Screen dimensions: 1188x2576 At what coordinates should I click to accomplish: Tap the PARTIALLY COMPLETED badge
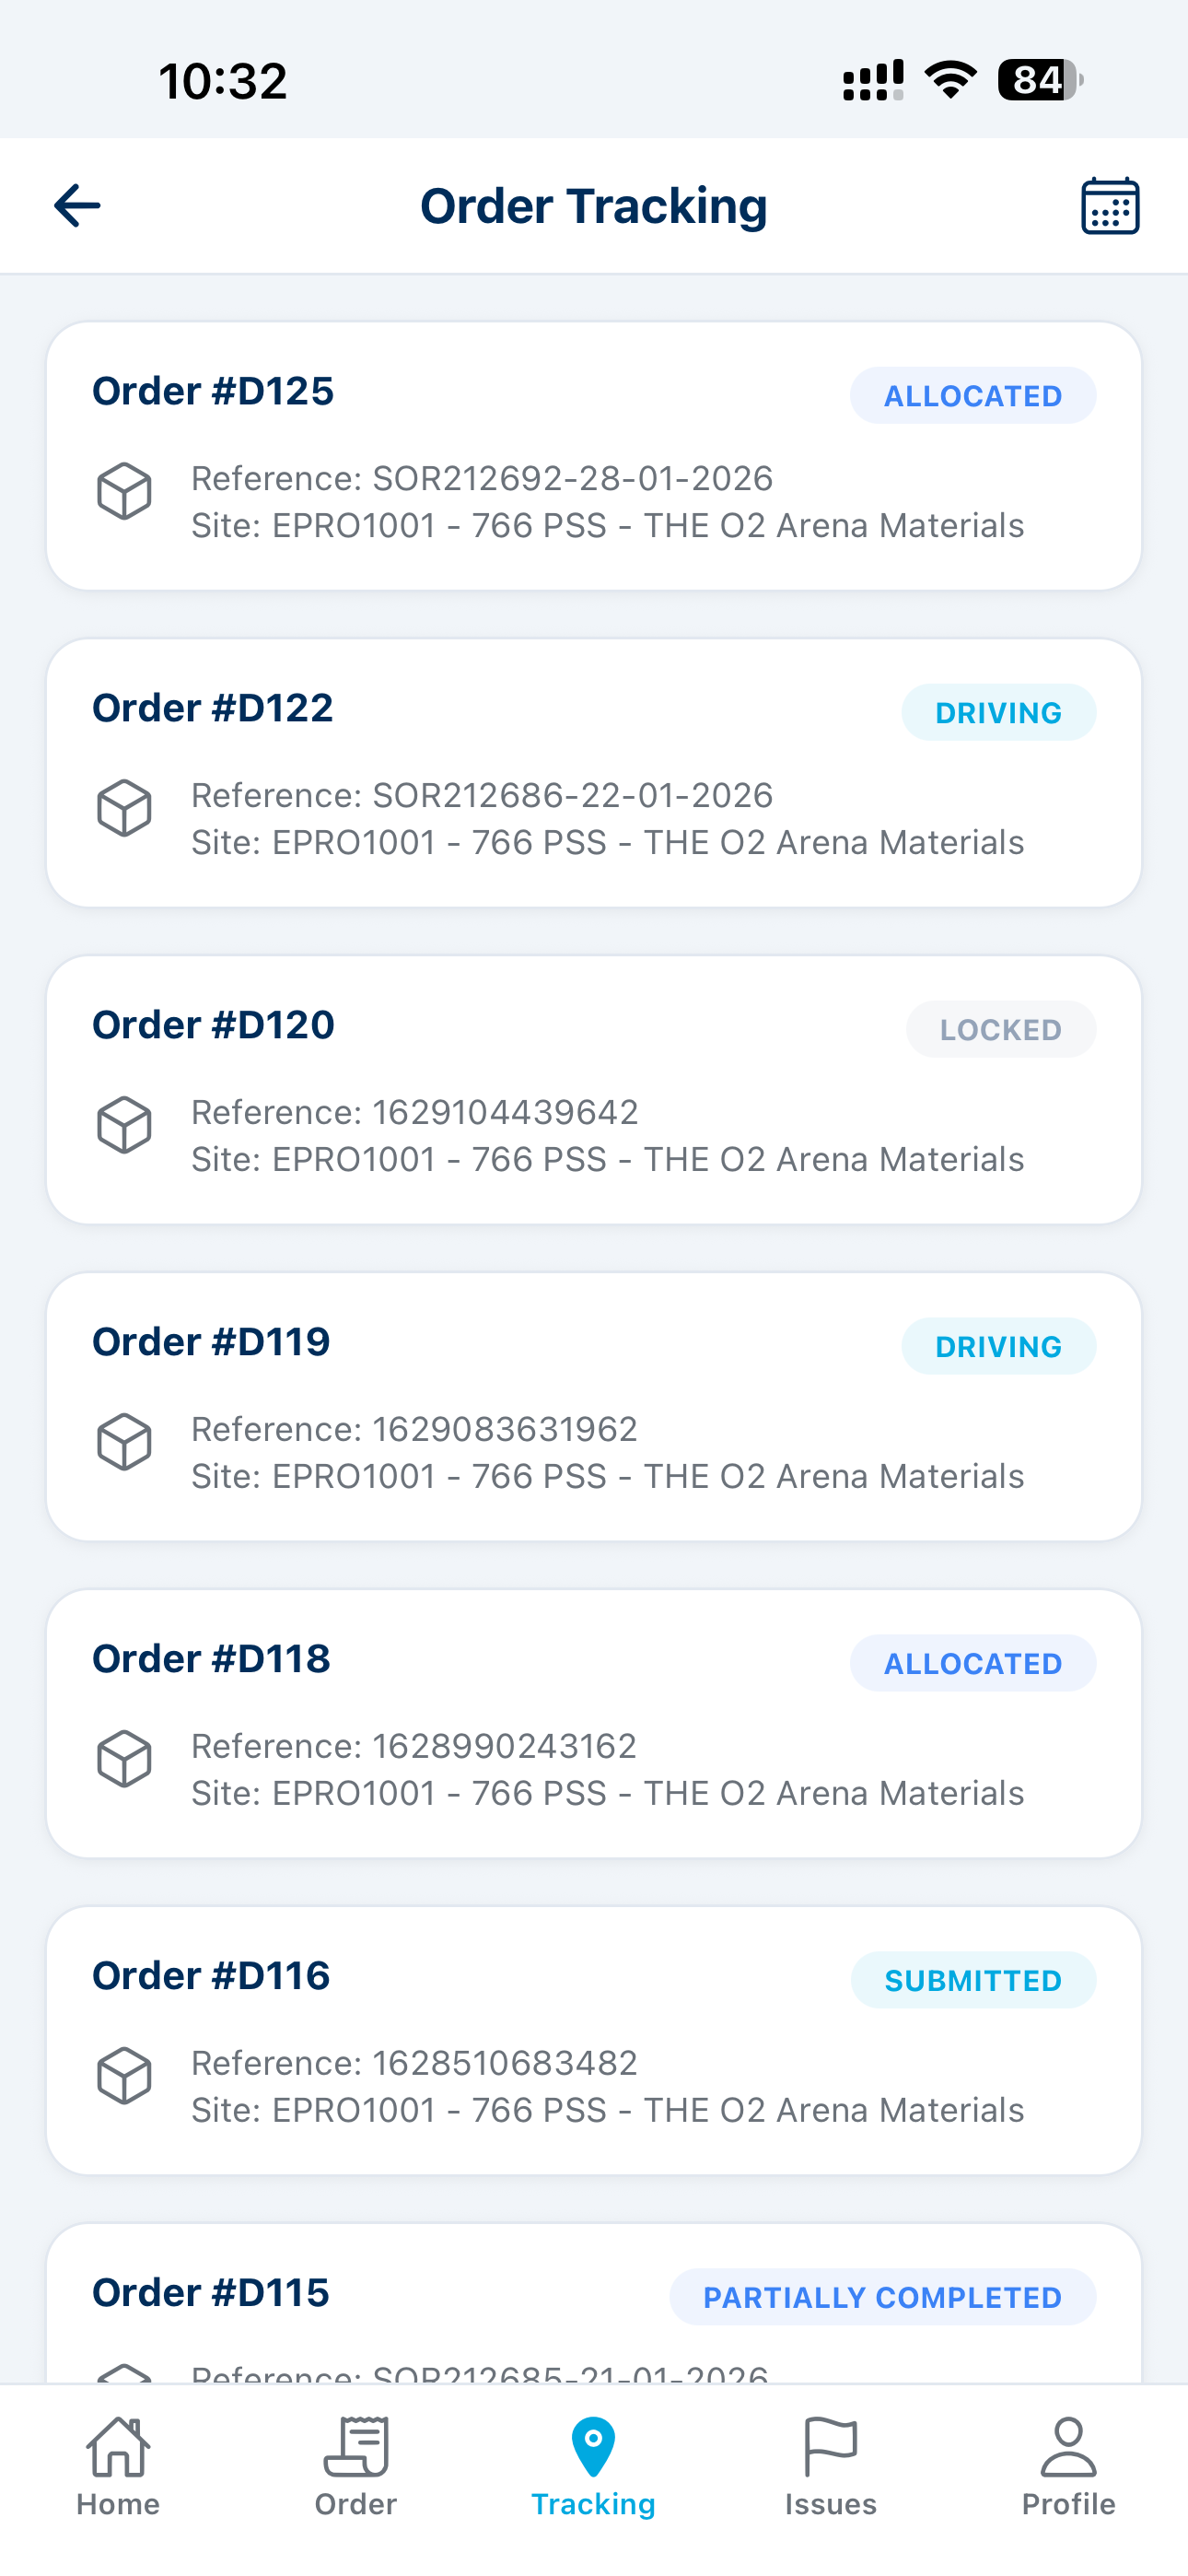pos(883,2298)
